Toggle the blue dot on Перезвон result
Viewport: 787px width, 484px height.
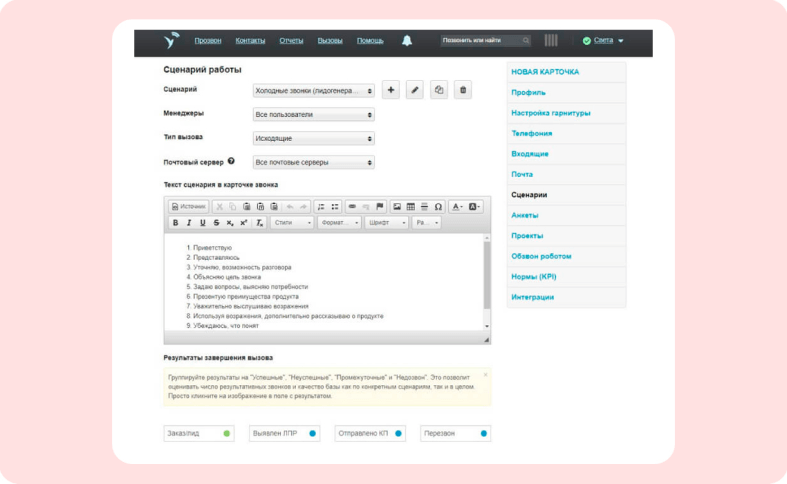click(483, 433)
